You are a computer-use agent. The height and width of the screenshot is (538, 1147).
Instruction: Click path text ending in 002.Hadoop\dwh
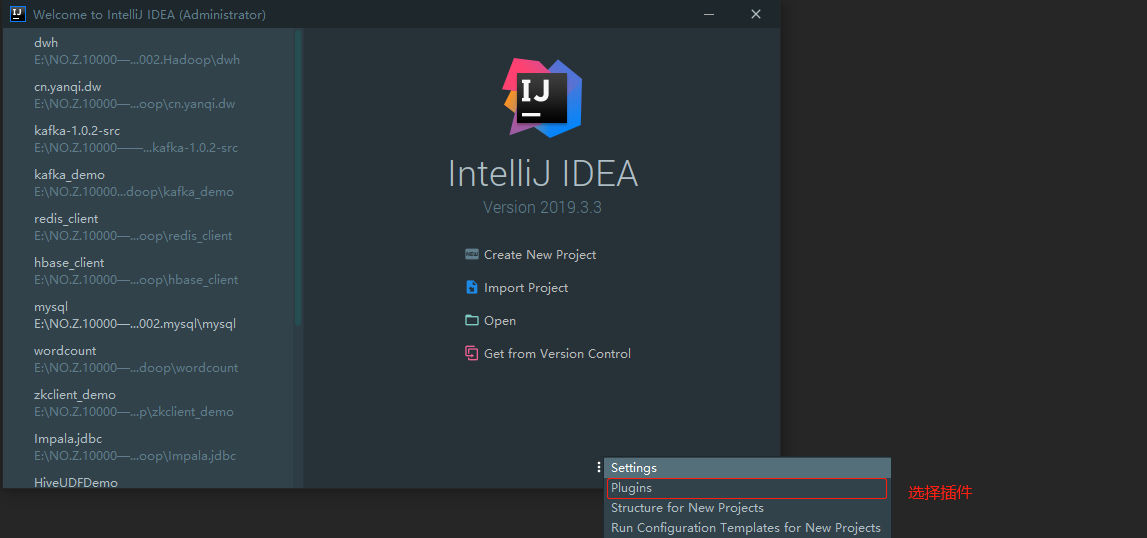click(x=137, y=60)
